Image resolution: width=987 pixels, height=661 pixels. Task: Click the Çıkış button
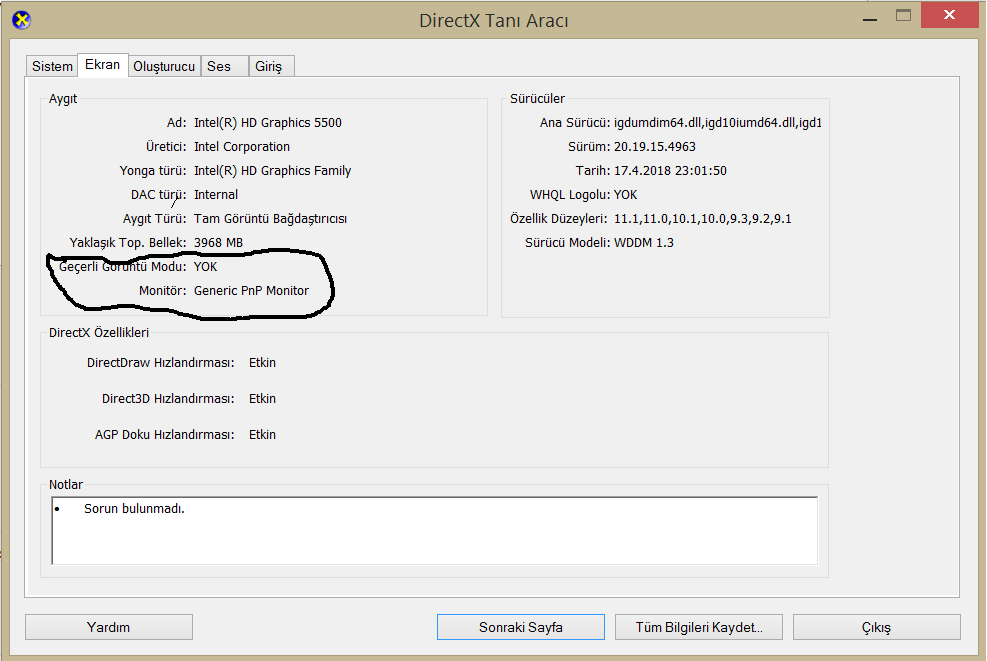coord(876,627)
